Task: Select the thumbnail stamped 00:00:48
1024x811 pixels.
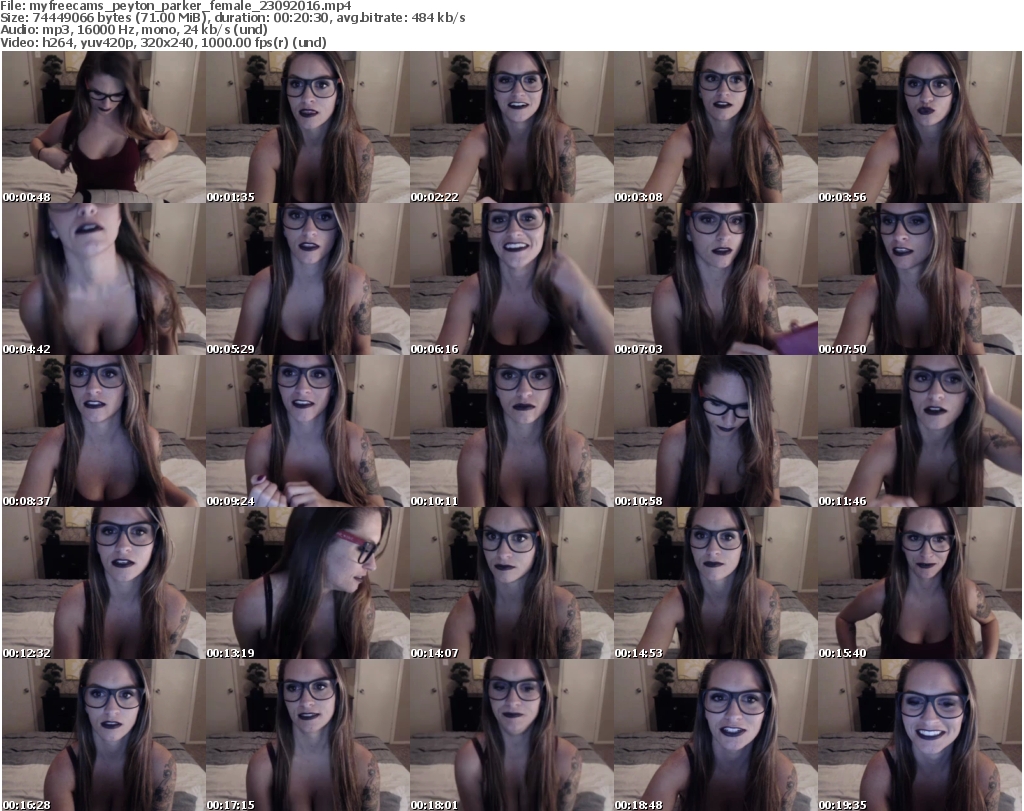Action: pos(104,127)
